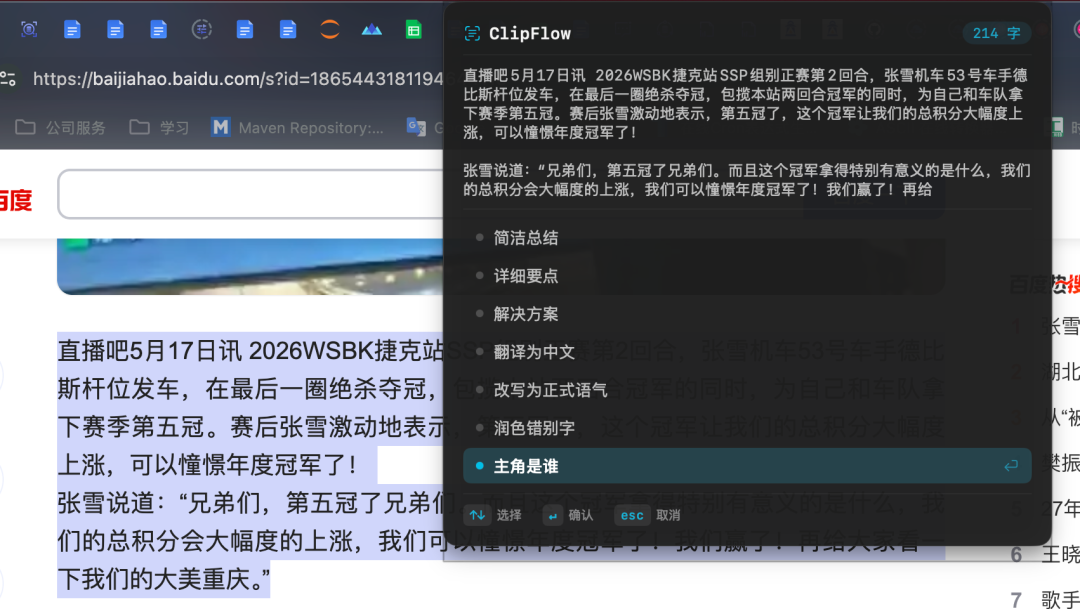Image resolution: width=1080 pixels, height=609 pixels.
Task: Click article line 上涨，可以憧憬年度冠军了
Action: 207,465
